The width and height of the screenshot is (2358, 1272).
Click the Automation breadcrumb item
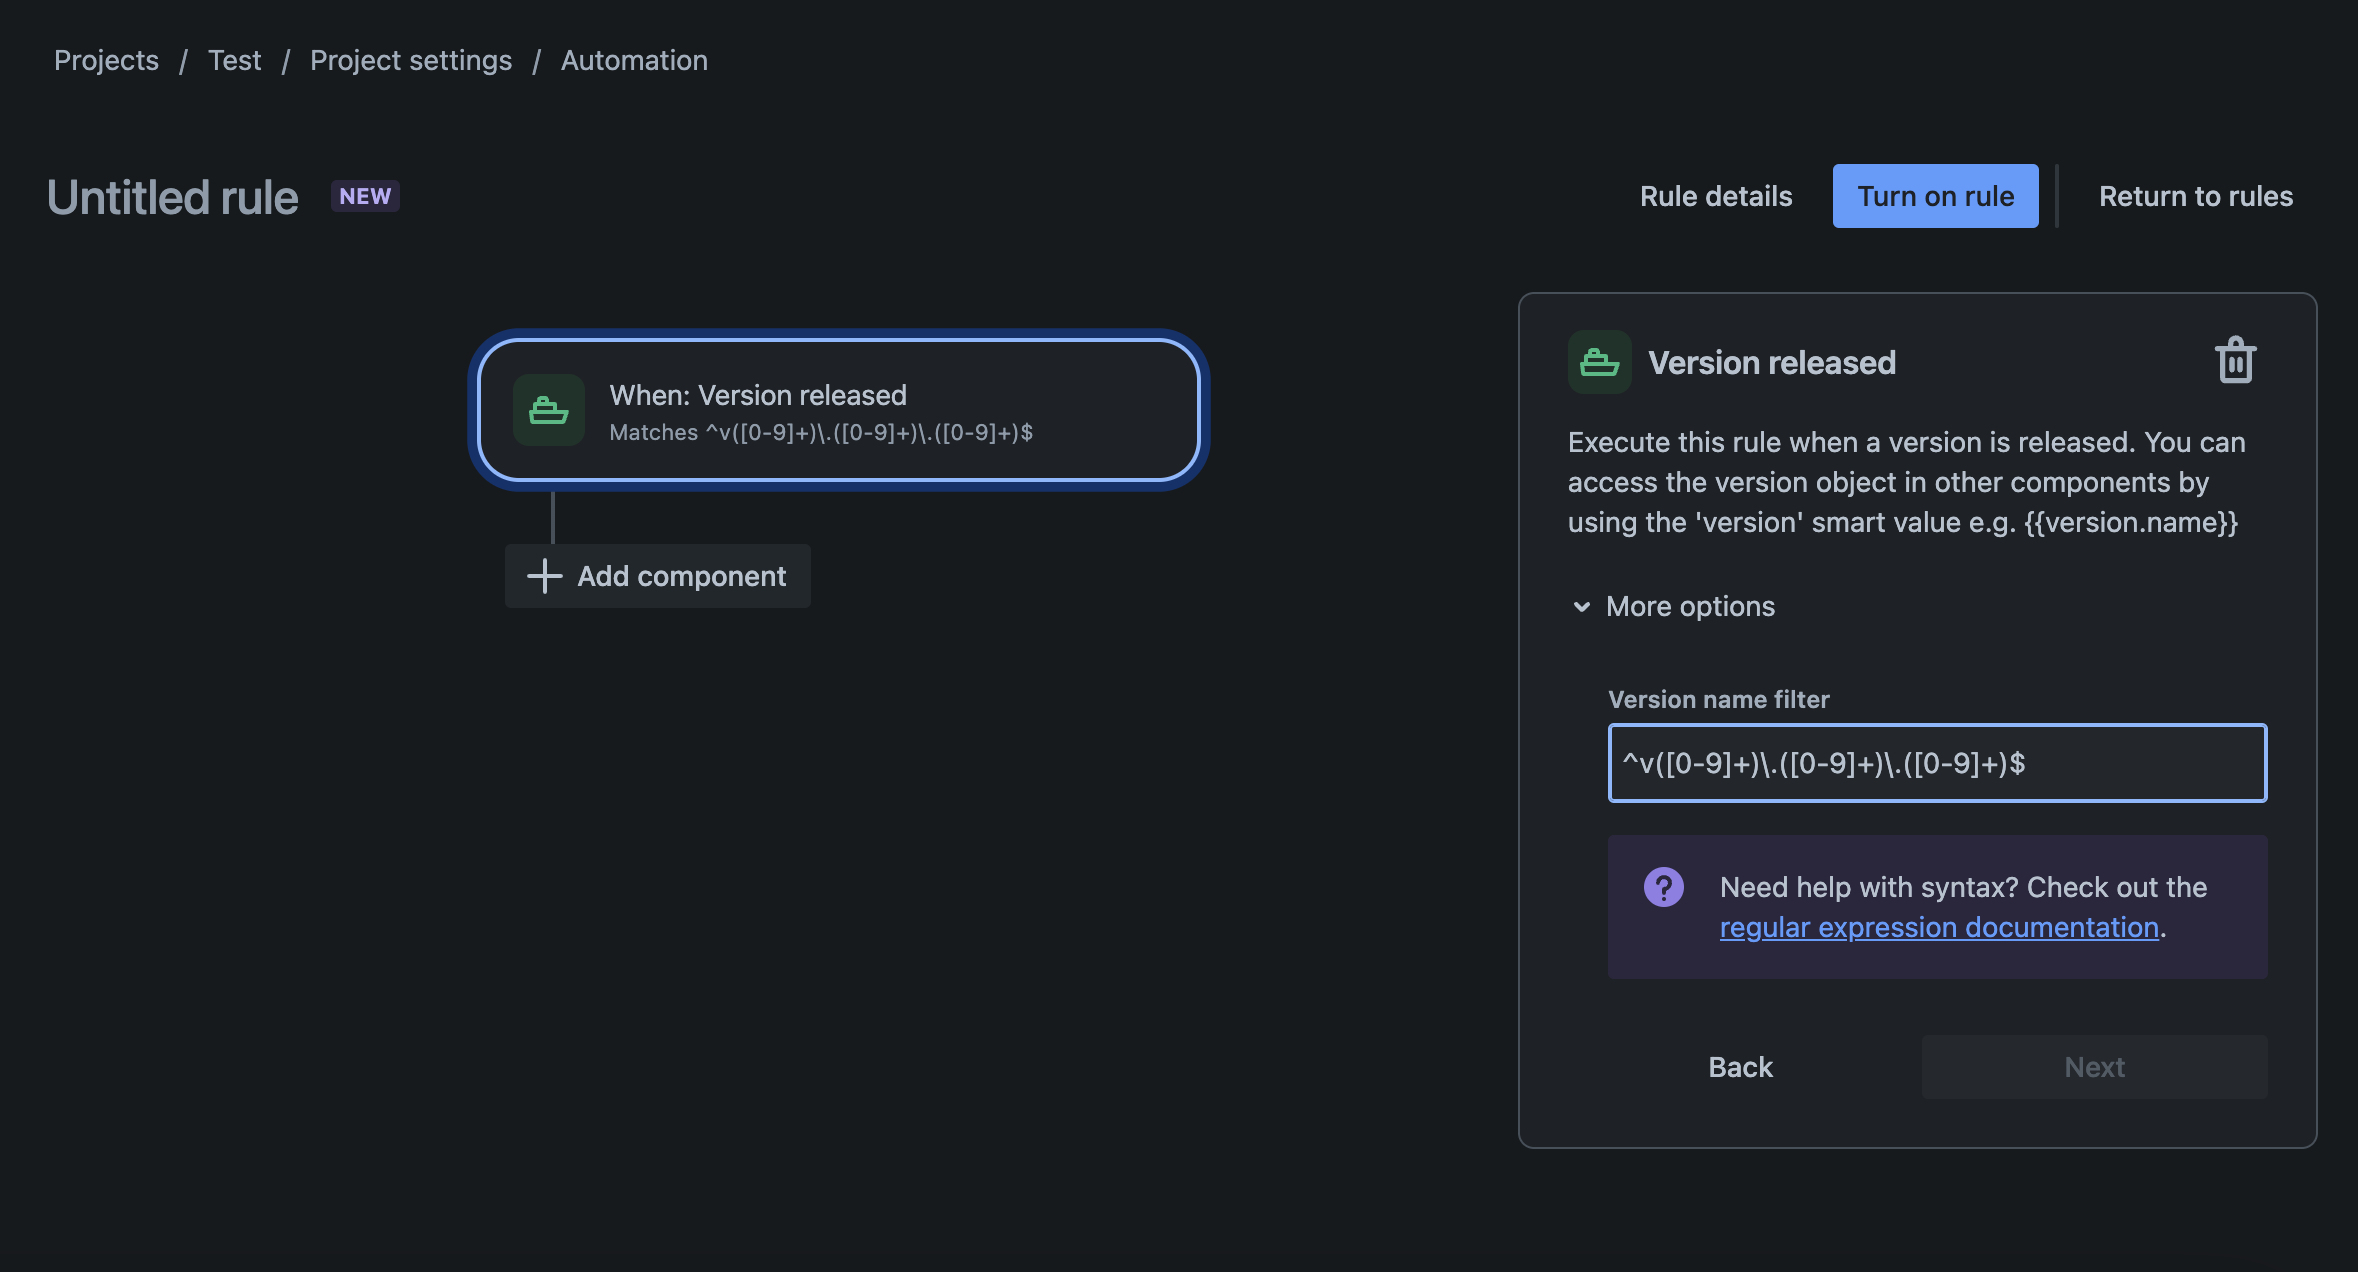point(634,58)
